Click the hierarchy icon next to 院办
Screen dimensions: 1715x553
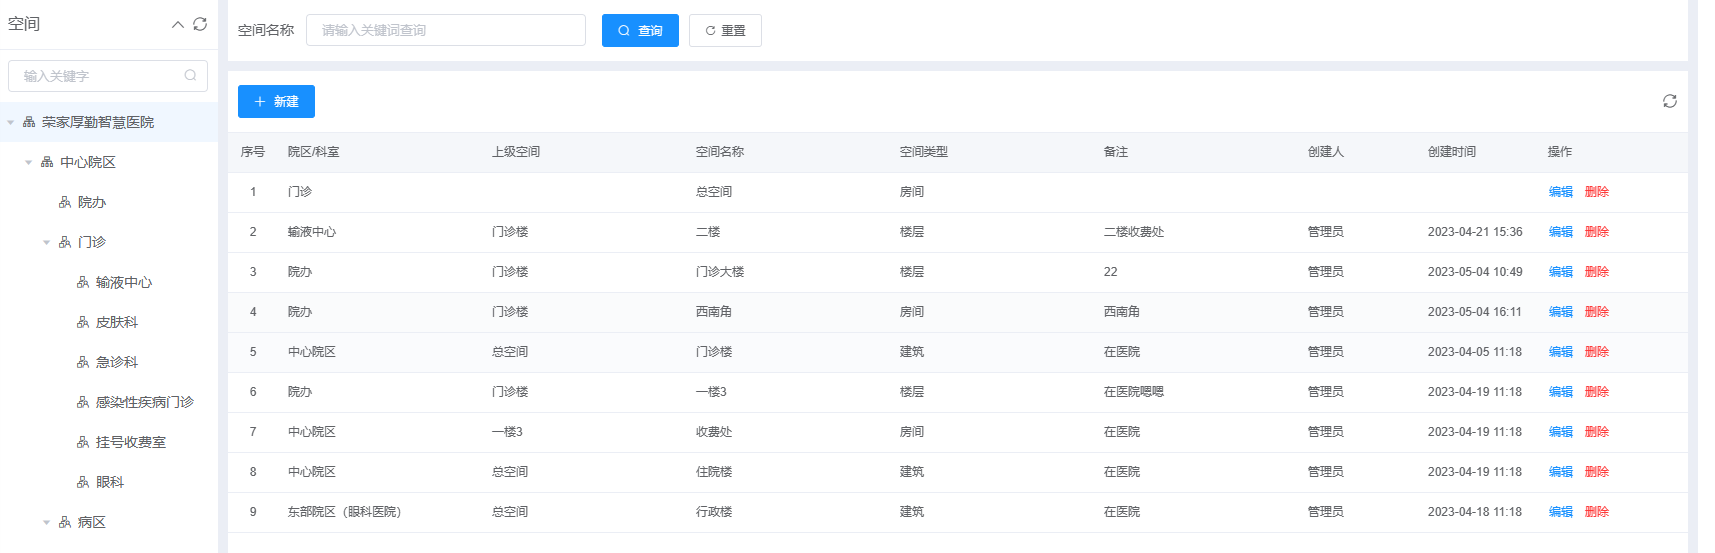point(65,202)
